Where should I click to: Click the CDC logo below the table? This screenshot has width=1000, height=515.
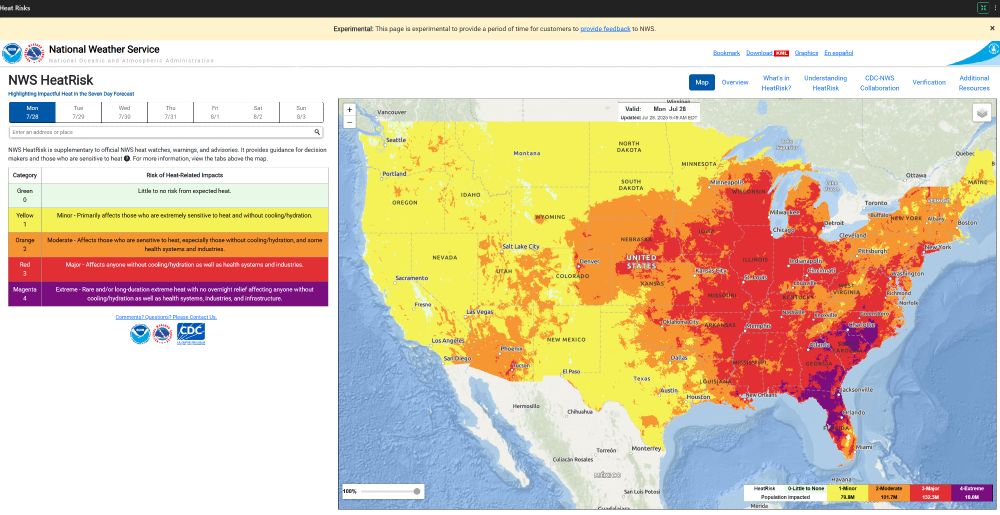pos(191,333)
